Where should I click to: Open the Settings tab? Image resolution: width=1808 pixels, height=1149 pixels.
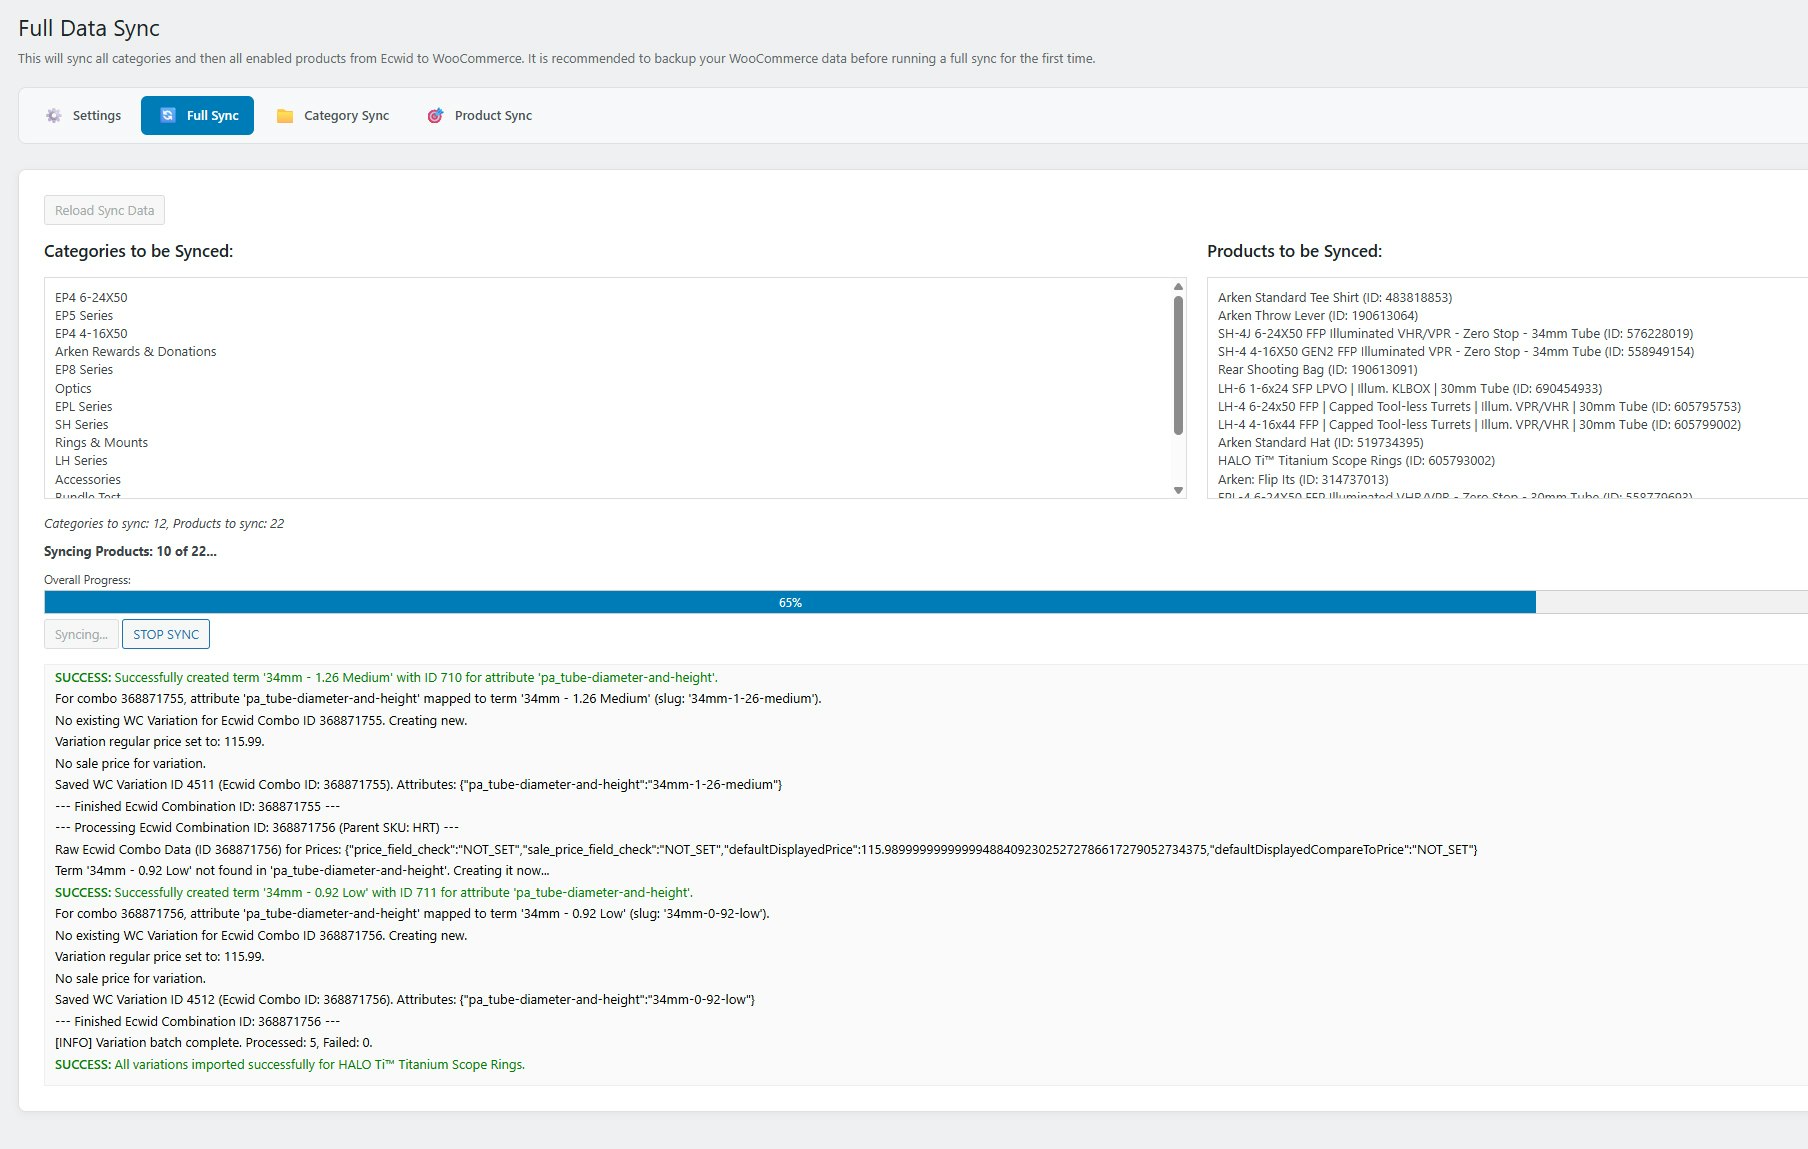[83, 115]
